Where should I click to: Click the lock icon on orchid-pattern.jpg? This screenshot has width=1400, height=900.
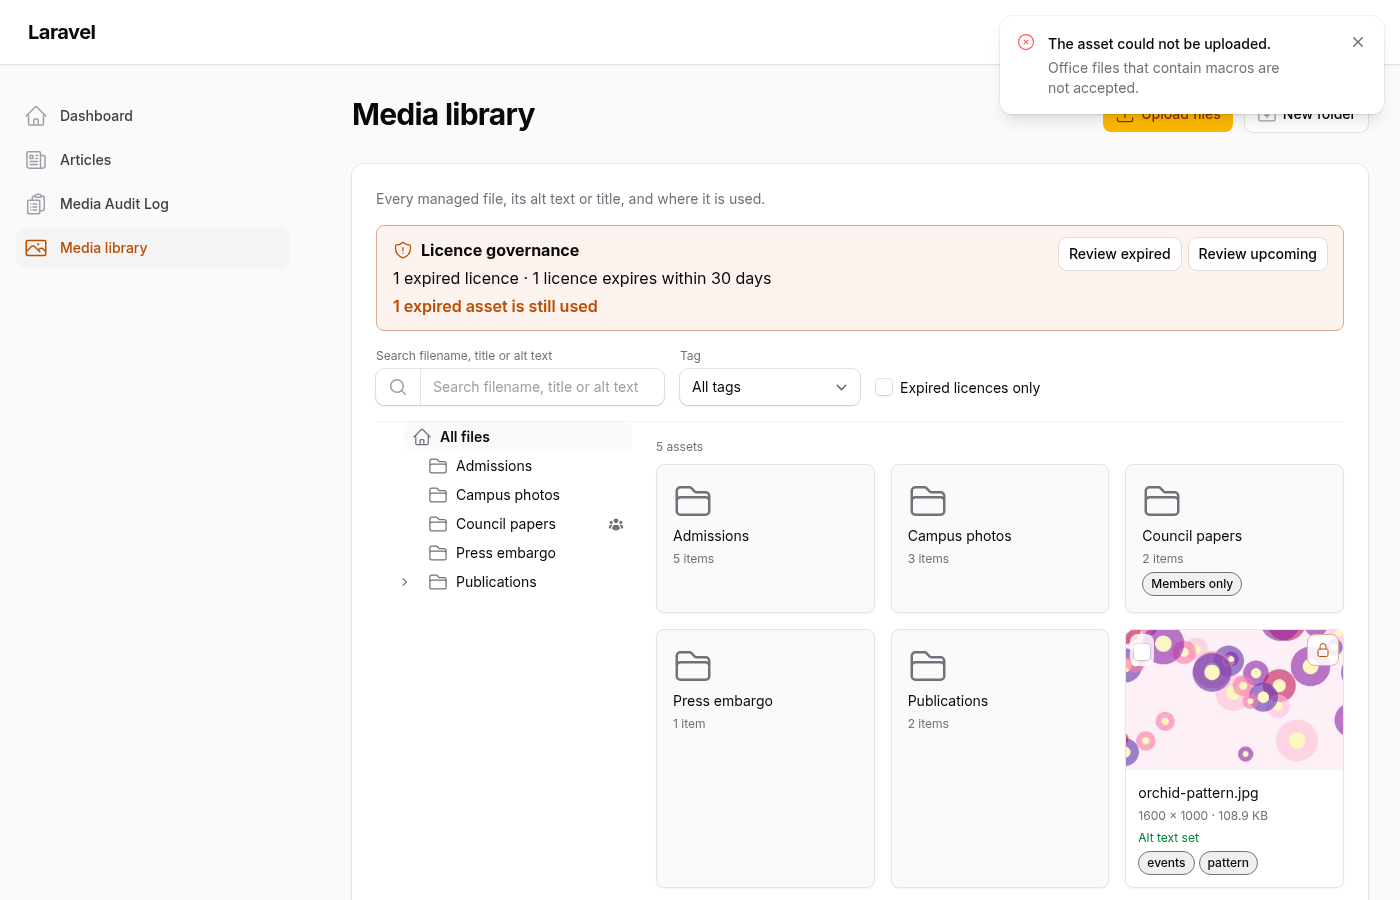point(1323,650)
